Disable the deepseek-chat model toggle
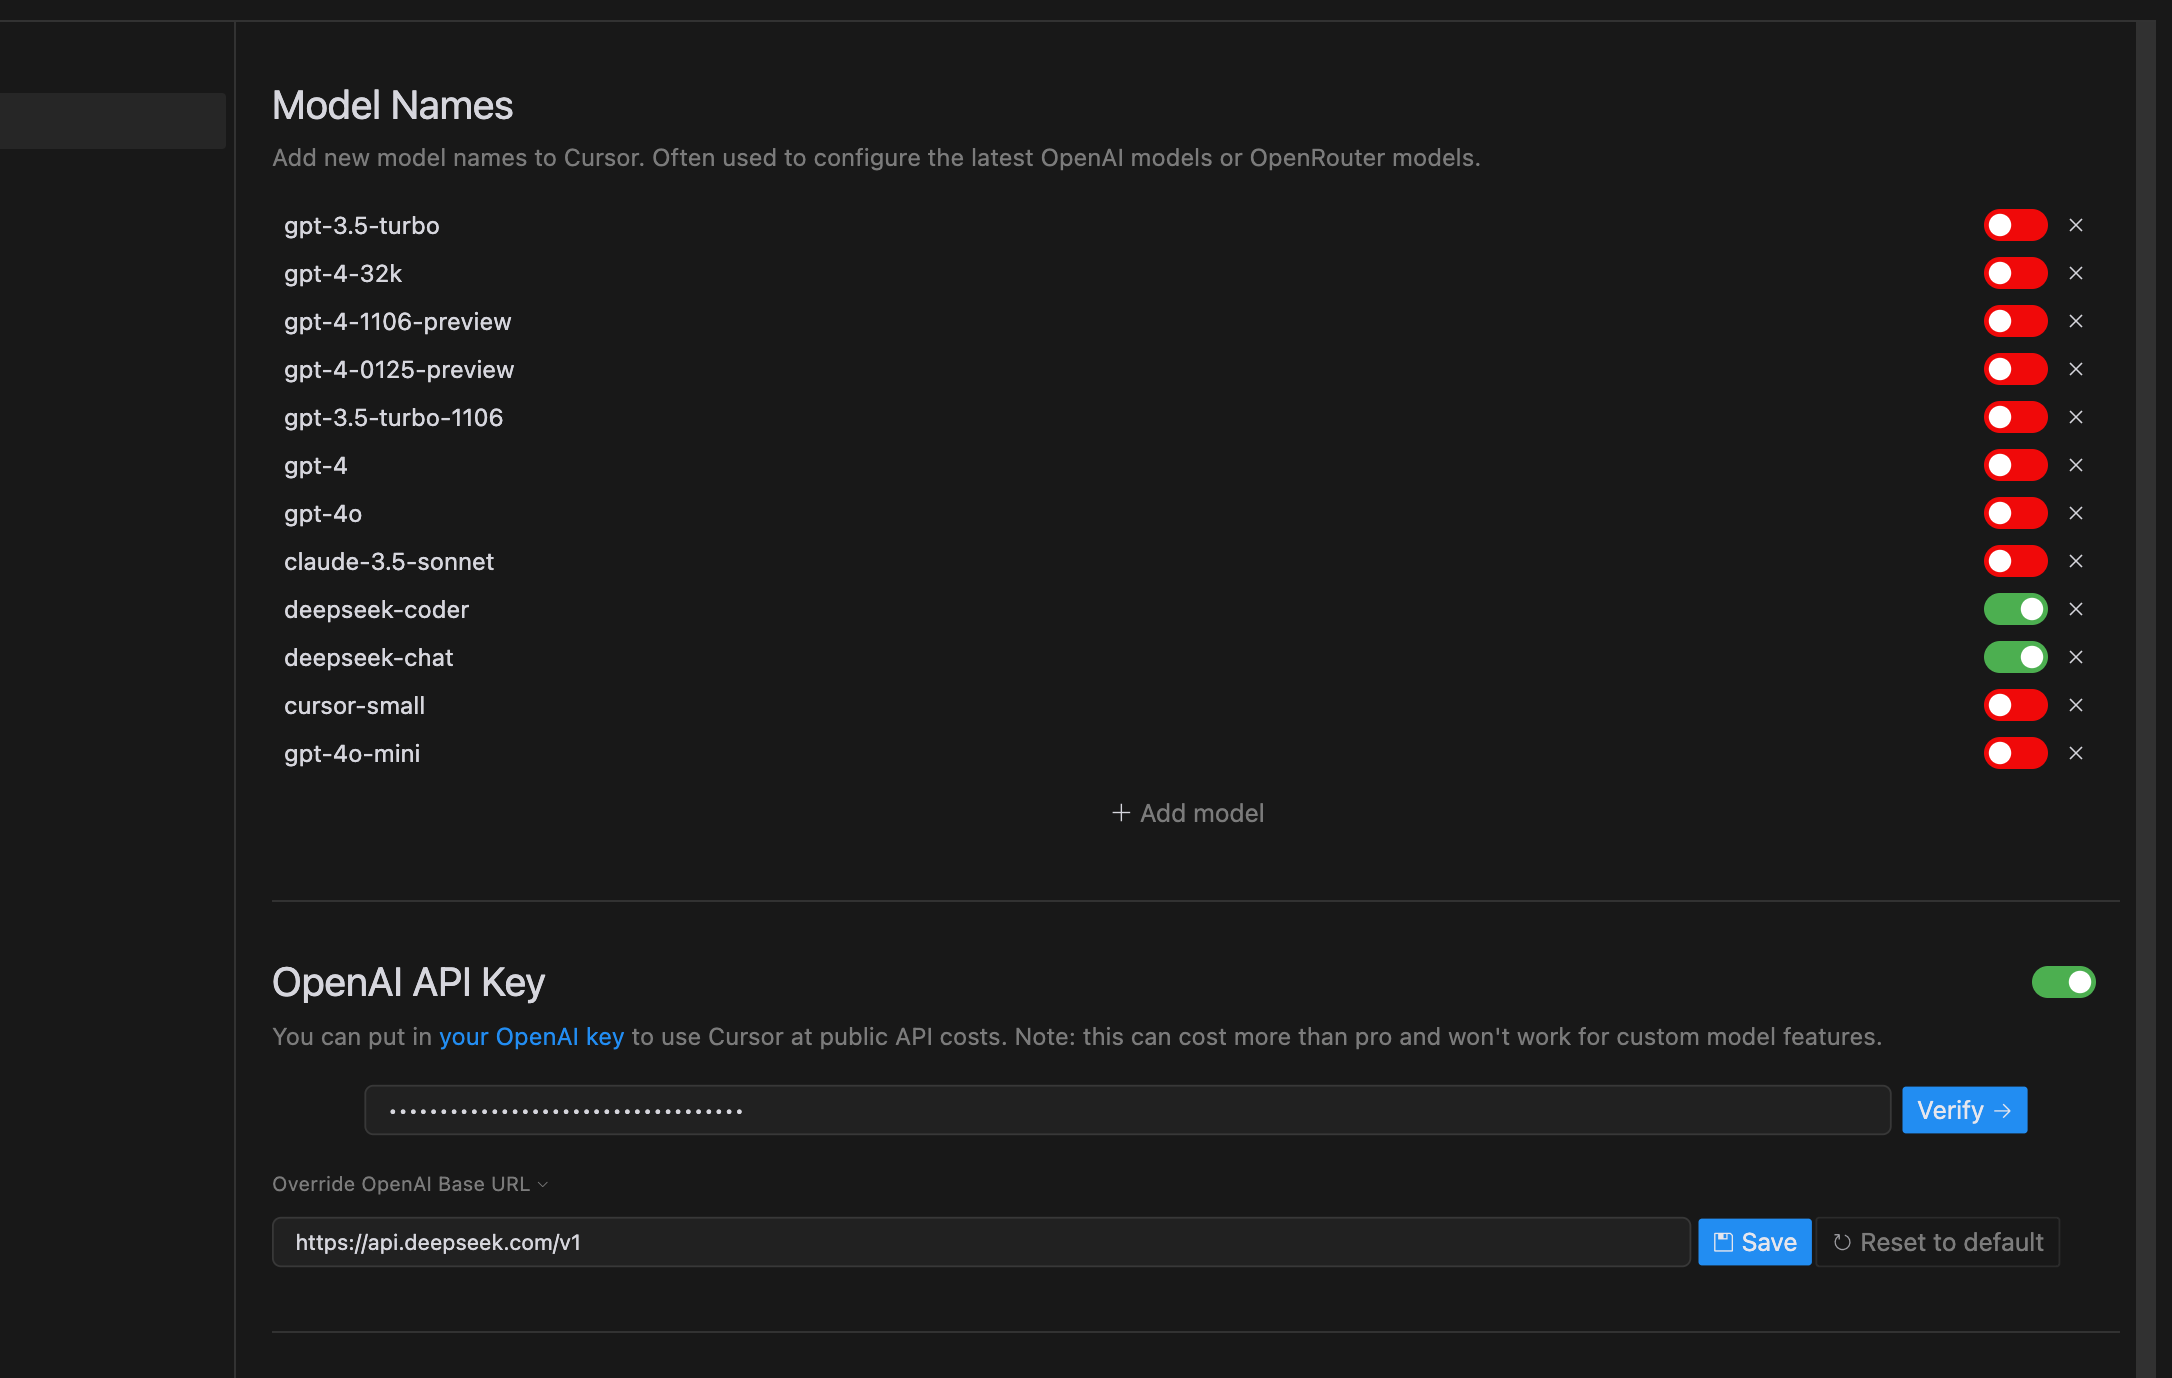The image size is (2172, 1378). (2015, 657)
